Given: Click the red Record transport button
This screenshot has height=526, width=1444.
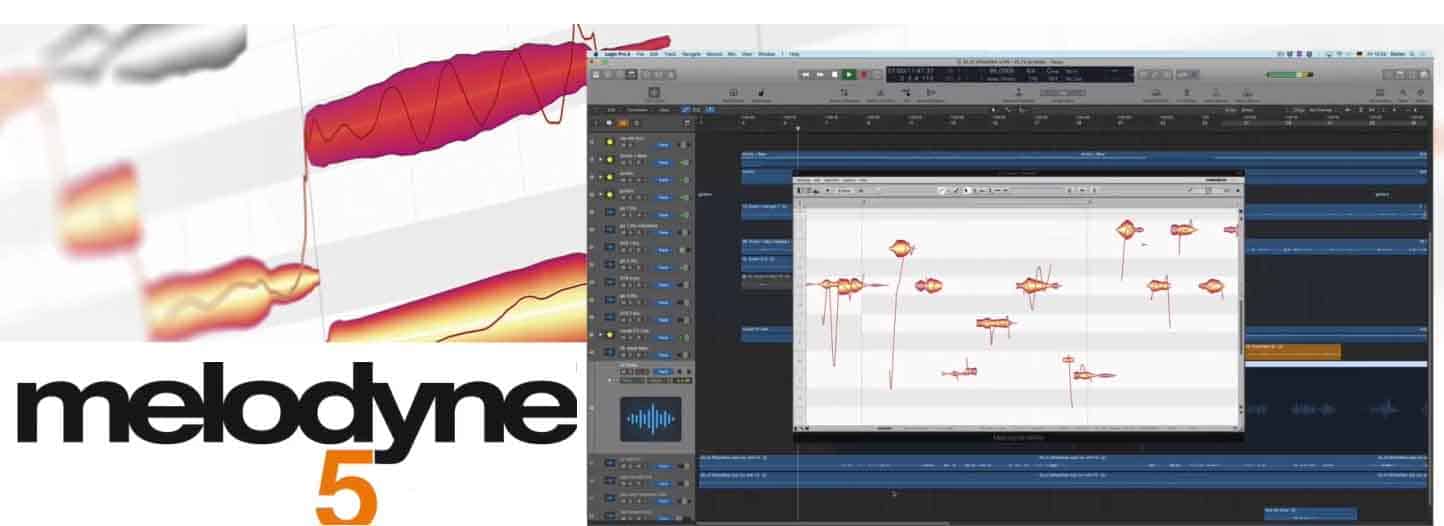Looking at the screenshot, I should pos(864,75).
